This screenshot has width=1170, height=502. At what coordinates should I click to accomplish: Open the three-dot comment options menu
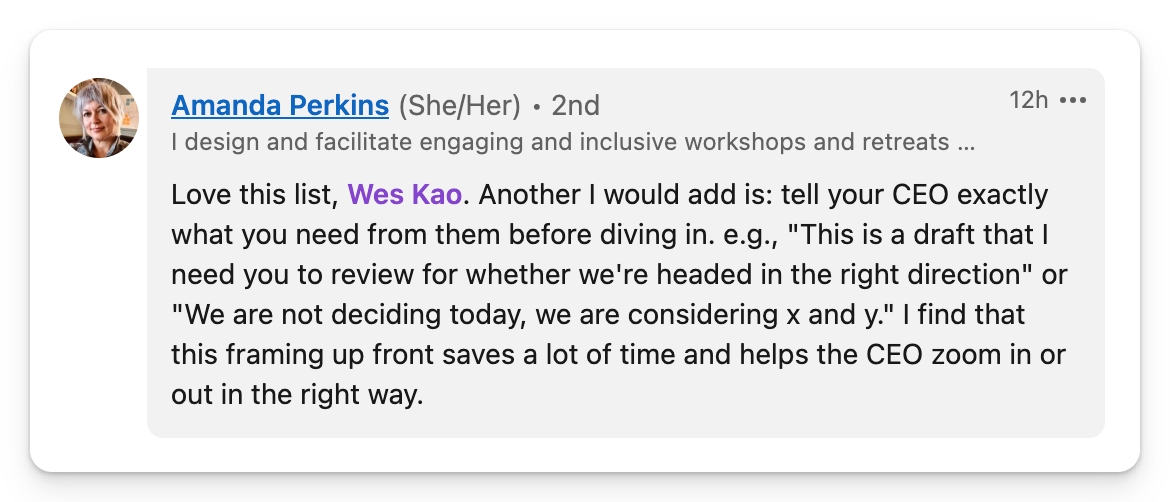click(1072, 101)
